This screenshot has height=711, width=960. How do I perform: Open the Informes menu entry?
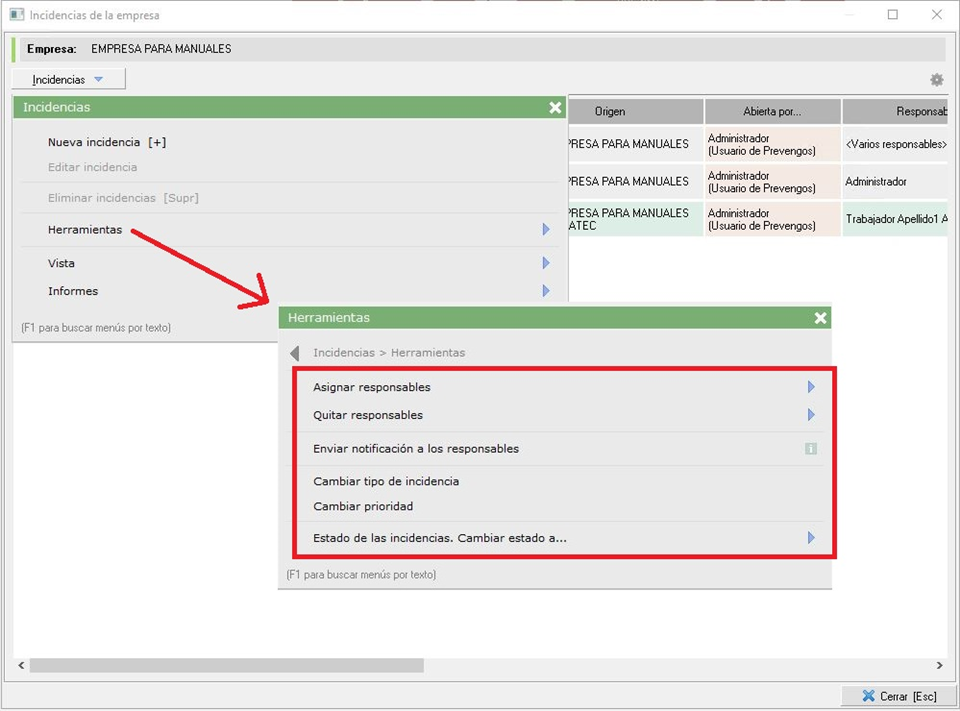coord(73,291)
